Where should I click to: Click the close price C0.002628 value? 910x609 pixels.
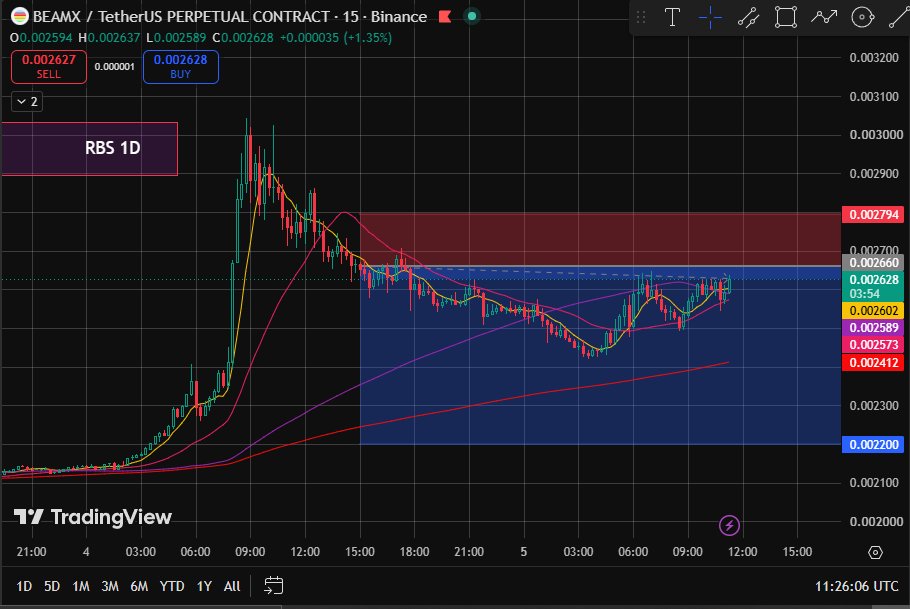click(x=243, y=38)
